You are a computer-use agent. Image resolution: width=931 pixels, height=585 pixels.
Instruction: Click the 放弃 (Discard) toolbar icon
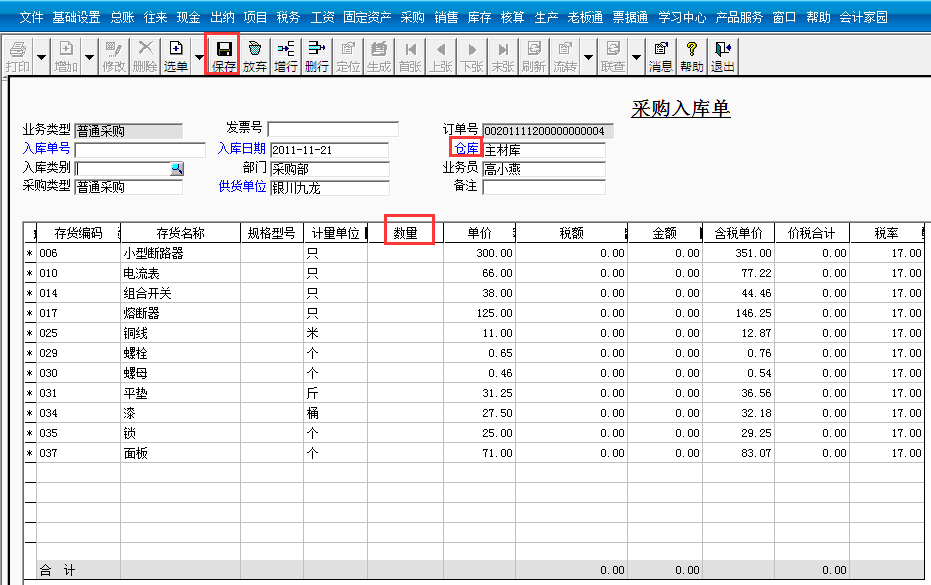(x=255, y=54)
